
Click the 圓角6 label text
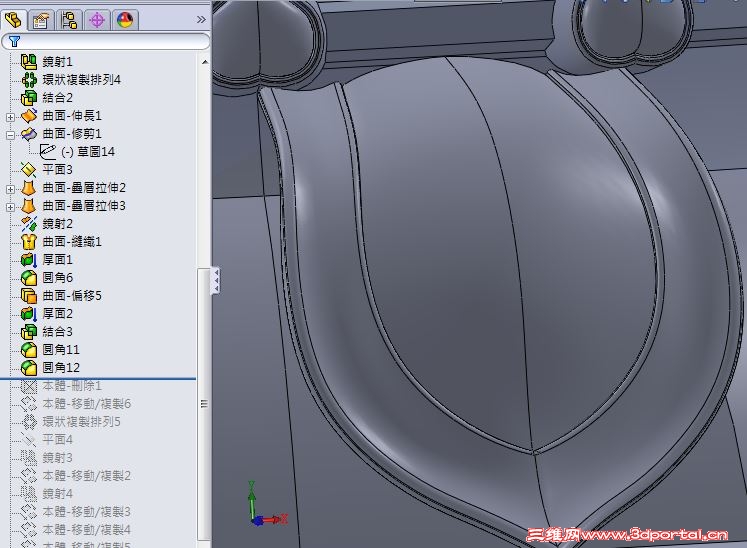pos(57,278)
